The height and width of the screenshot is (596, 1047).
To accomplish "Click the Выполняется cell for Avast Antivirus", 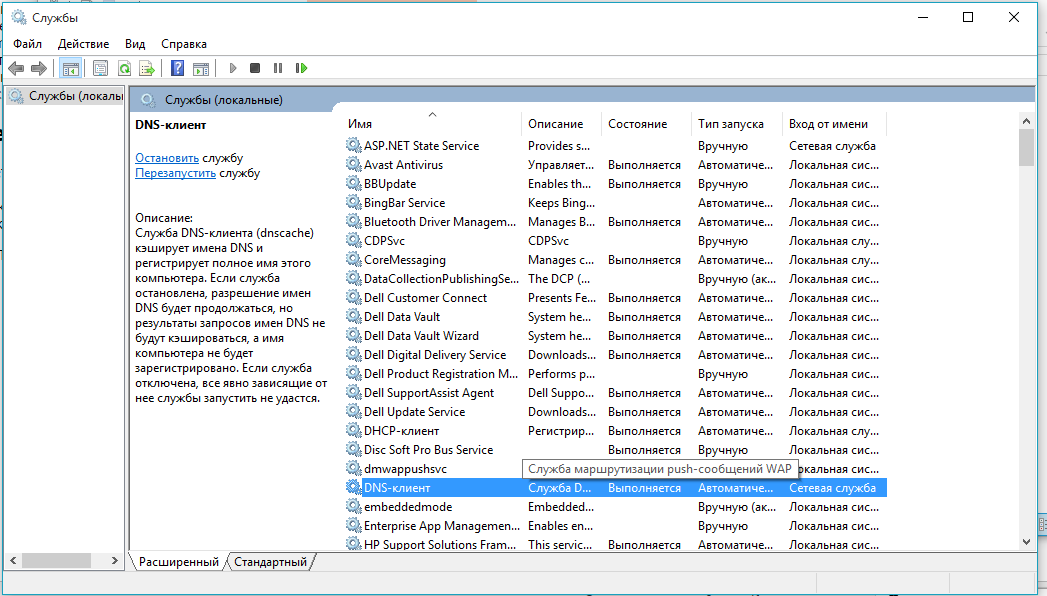I will click(x=644, y=164).
